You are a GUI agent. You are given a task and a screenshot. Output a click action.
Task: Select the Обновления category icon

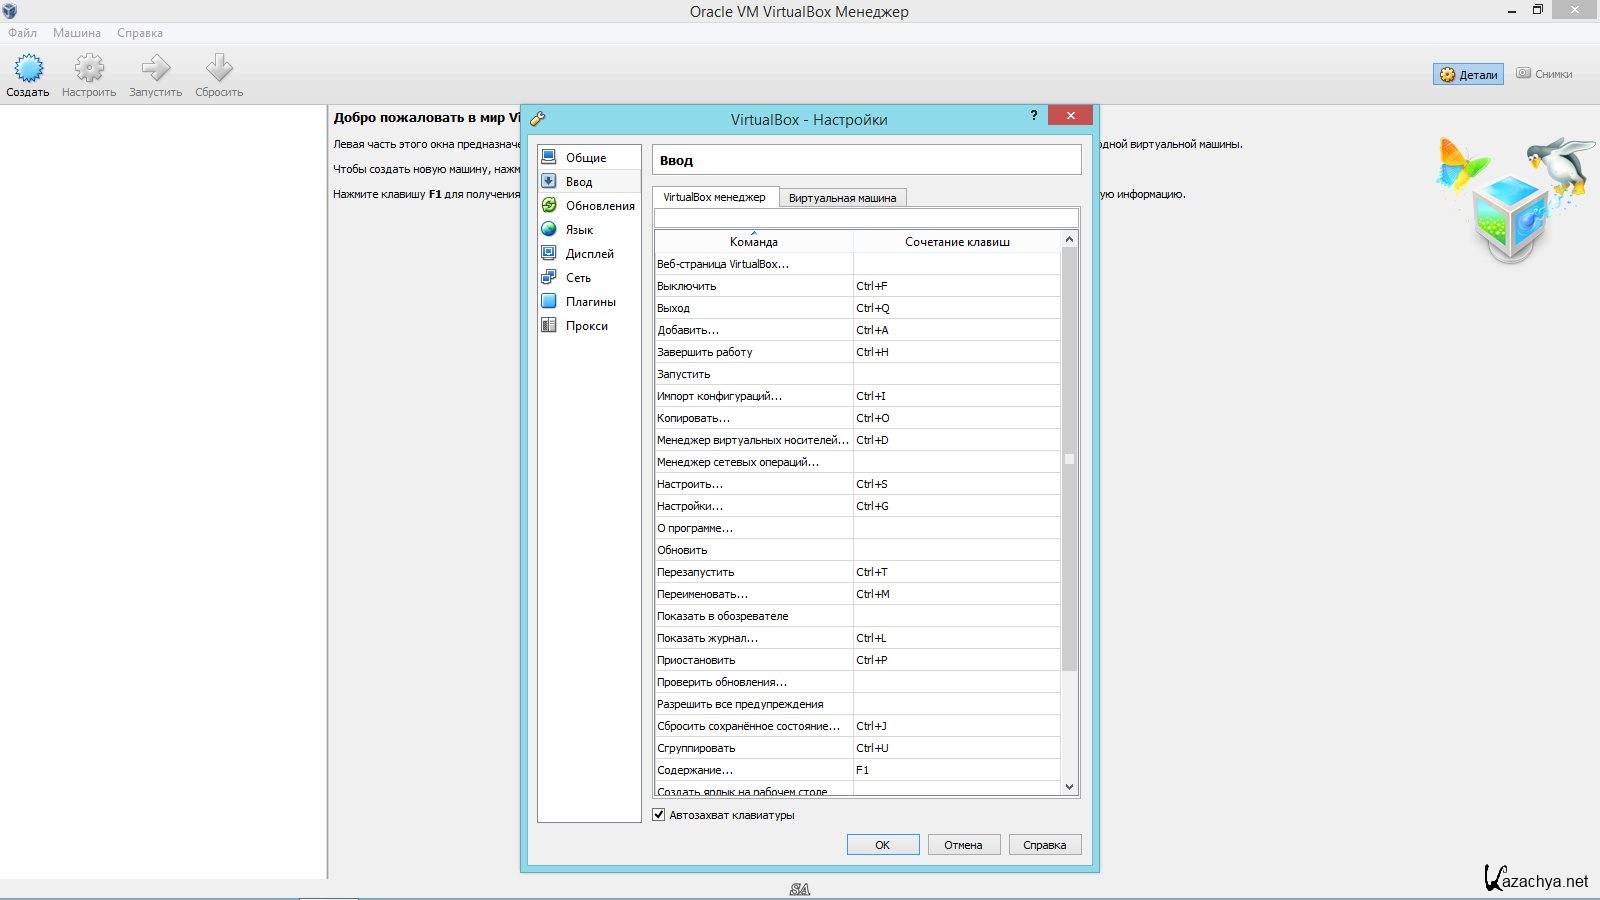click(x=549, y=205)
